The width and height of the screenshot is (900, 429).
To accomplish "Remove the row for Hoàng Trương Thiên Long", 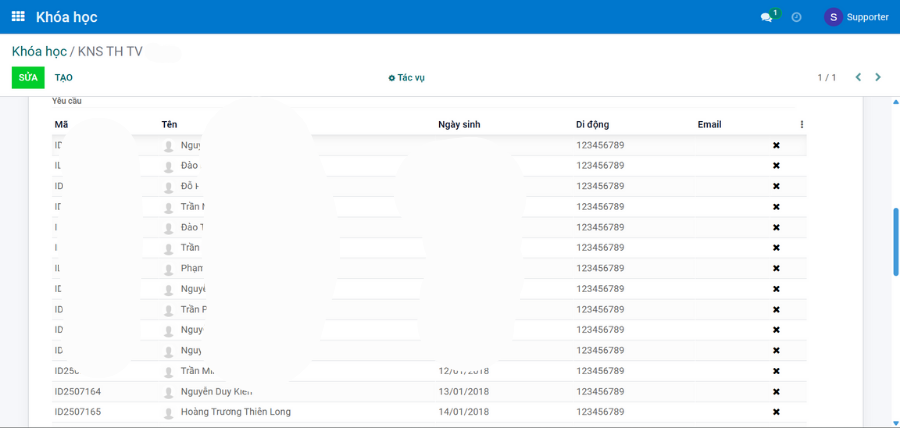I will point(776,412).
